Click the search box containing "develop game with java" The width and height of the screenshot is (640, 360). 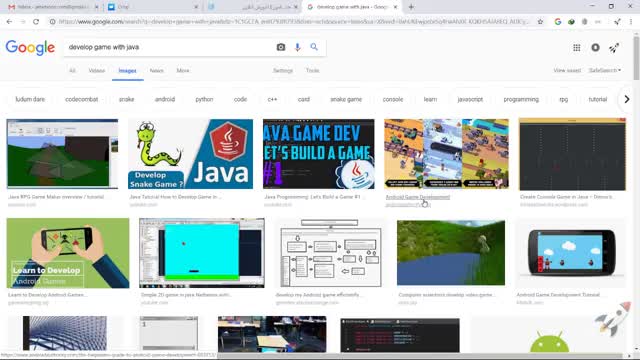[x=169, y=47]
